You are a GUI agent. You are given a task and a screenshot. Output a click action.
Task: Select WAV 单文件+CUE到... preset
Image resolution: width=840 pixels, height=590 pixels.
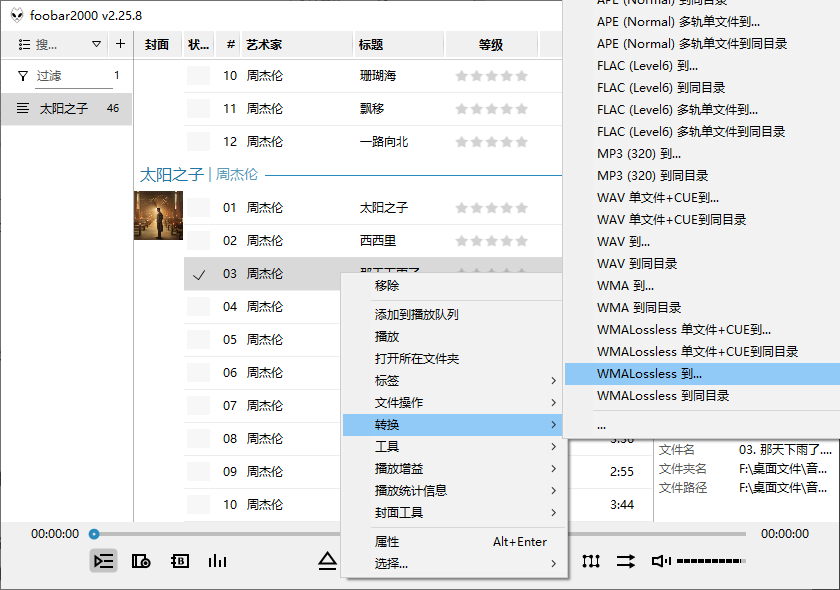pyautogui.click(x=702, y=197)
